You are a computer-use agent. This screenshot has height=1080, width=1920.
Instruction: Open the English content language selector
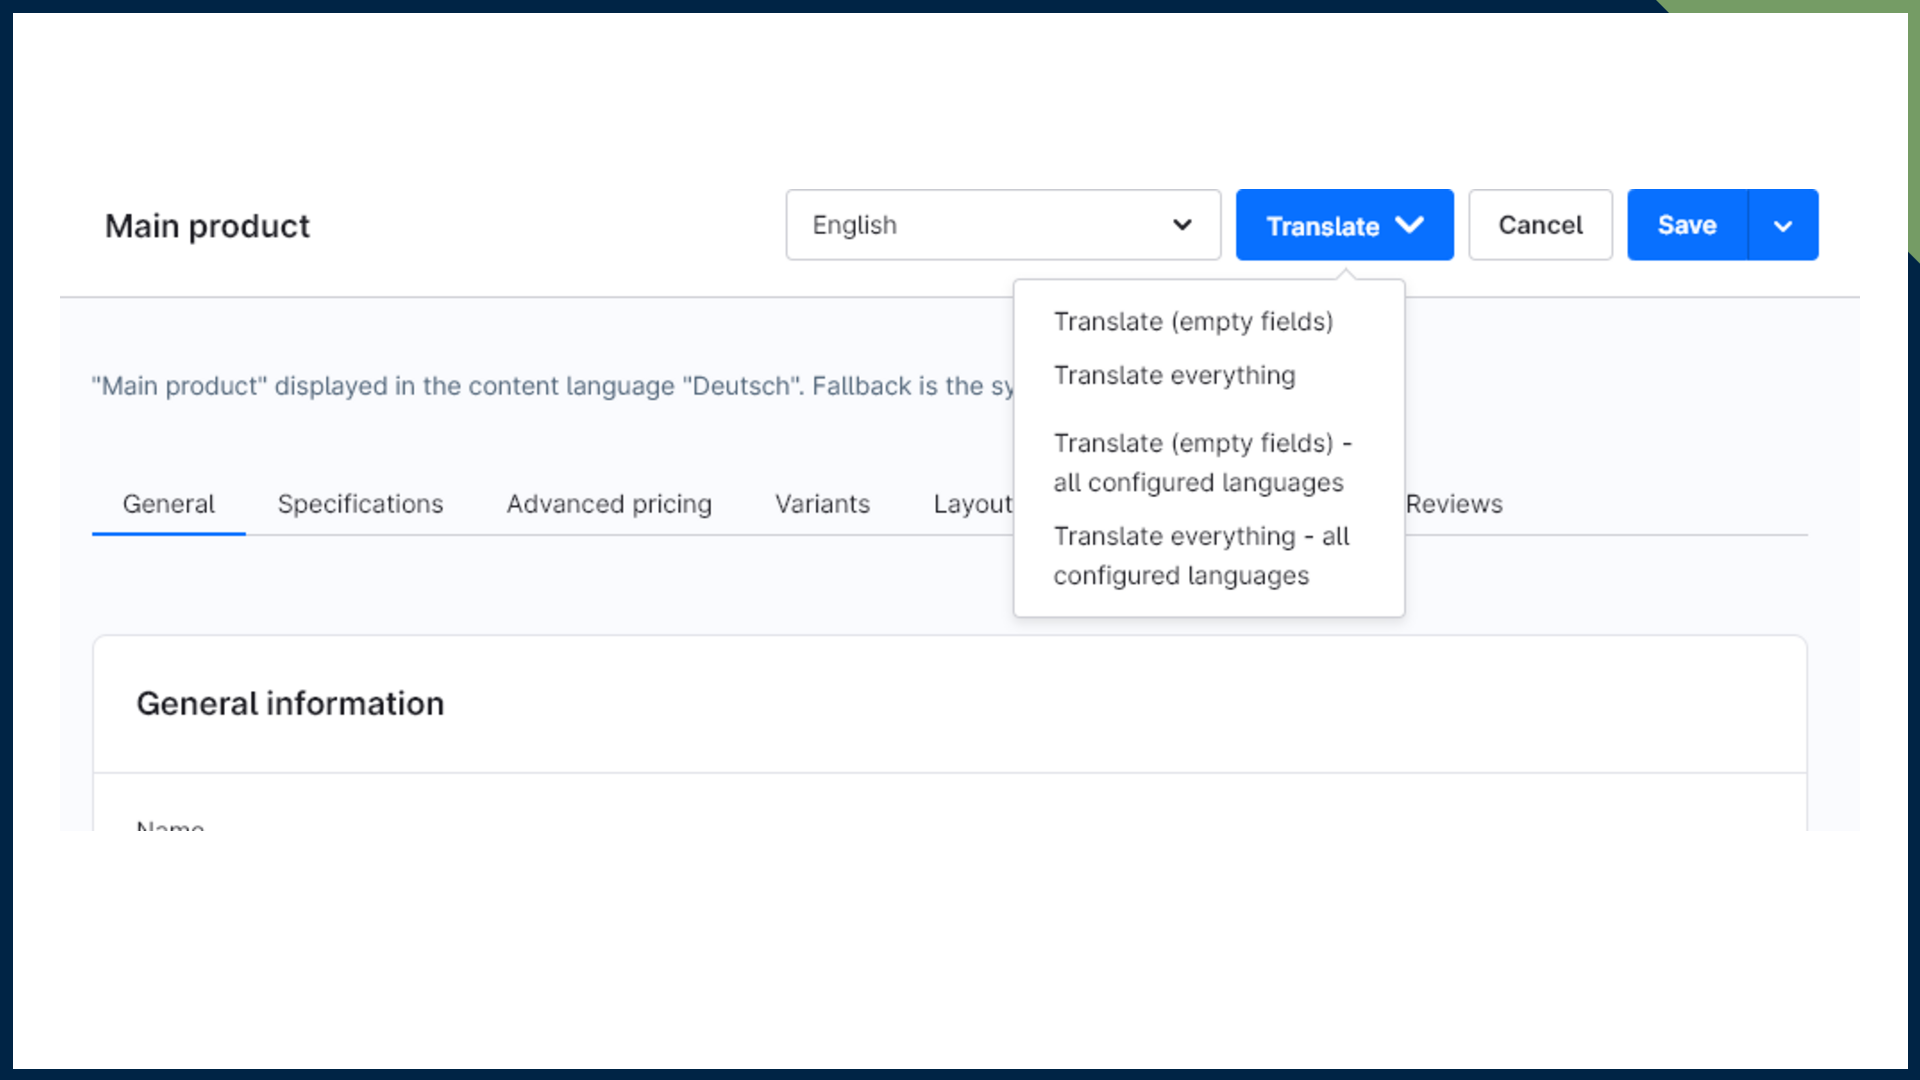[1003, 225]
